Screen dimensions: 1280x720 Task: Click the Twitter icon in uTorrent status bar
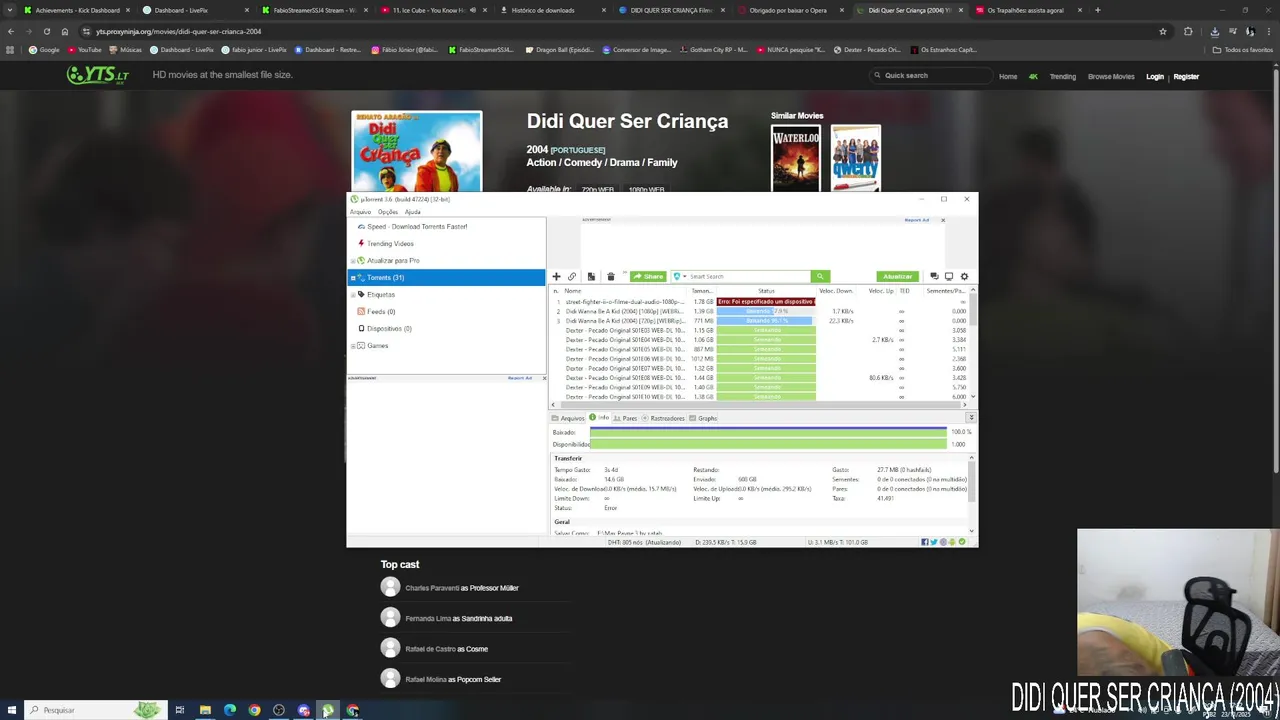point(934,542)
